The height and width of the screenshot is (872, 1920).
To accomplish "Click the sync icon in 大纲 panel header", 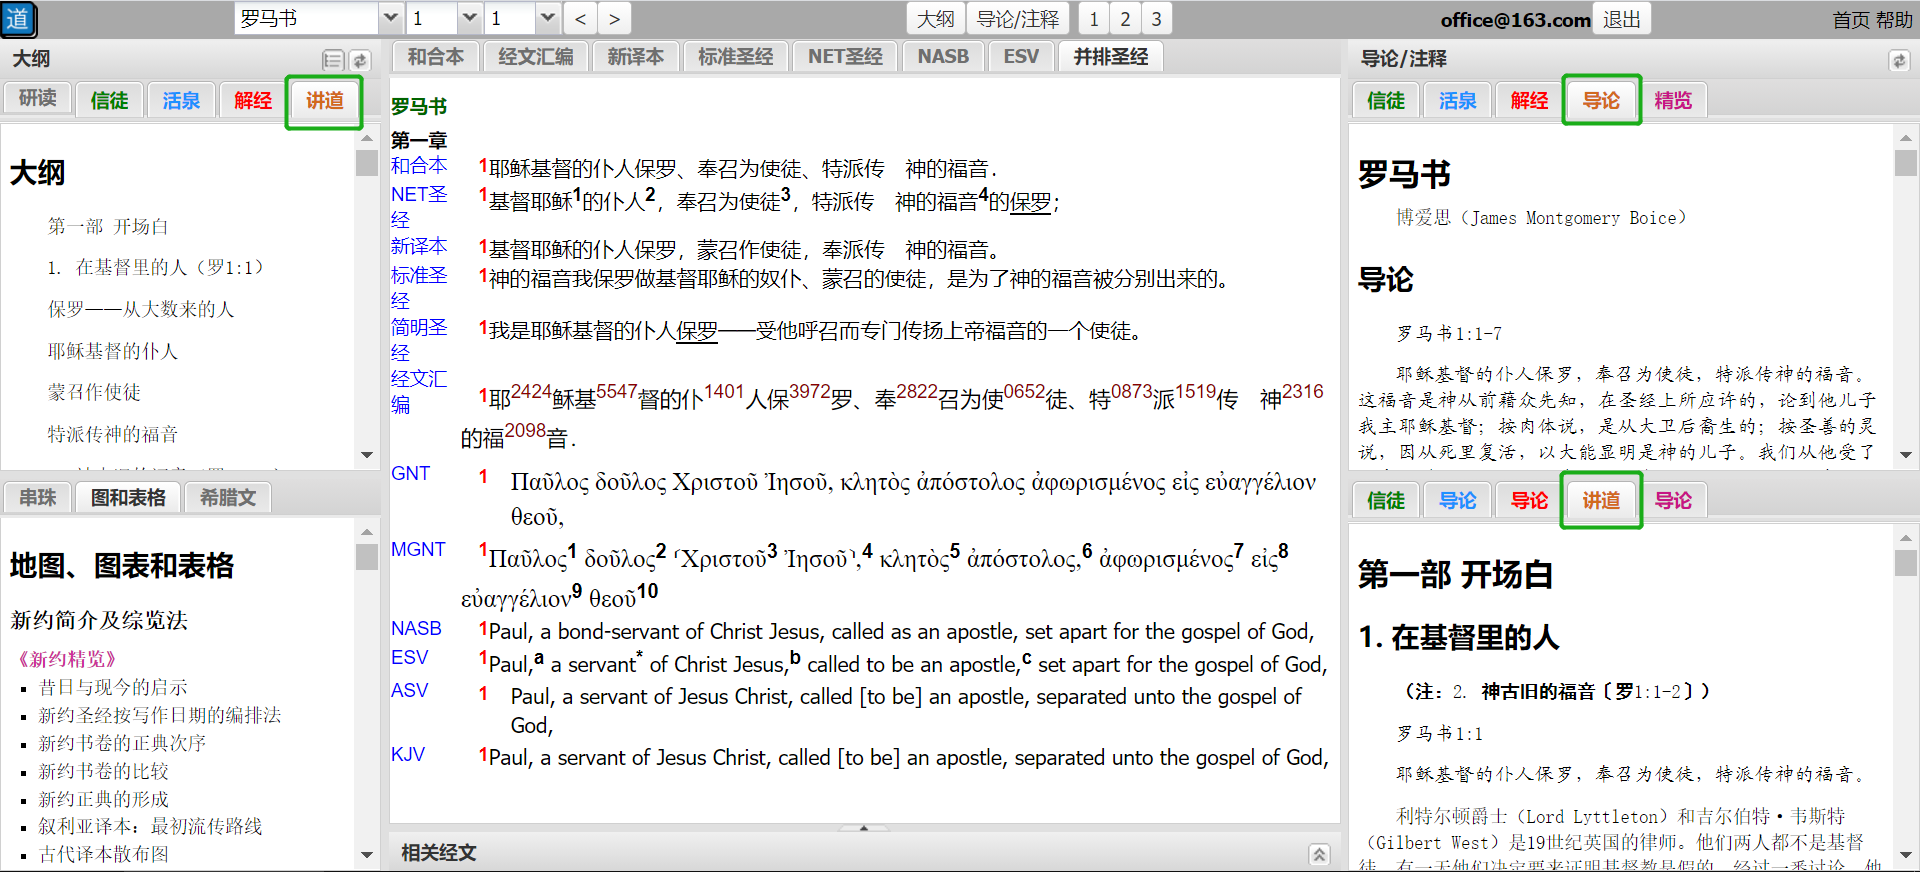I will tap(360, 61).
